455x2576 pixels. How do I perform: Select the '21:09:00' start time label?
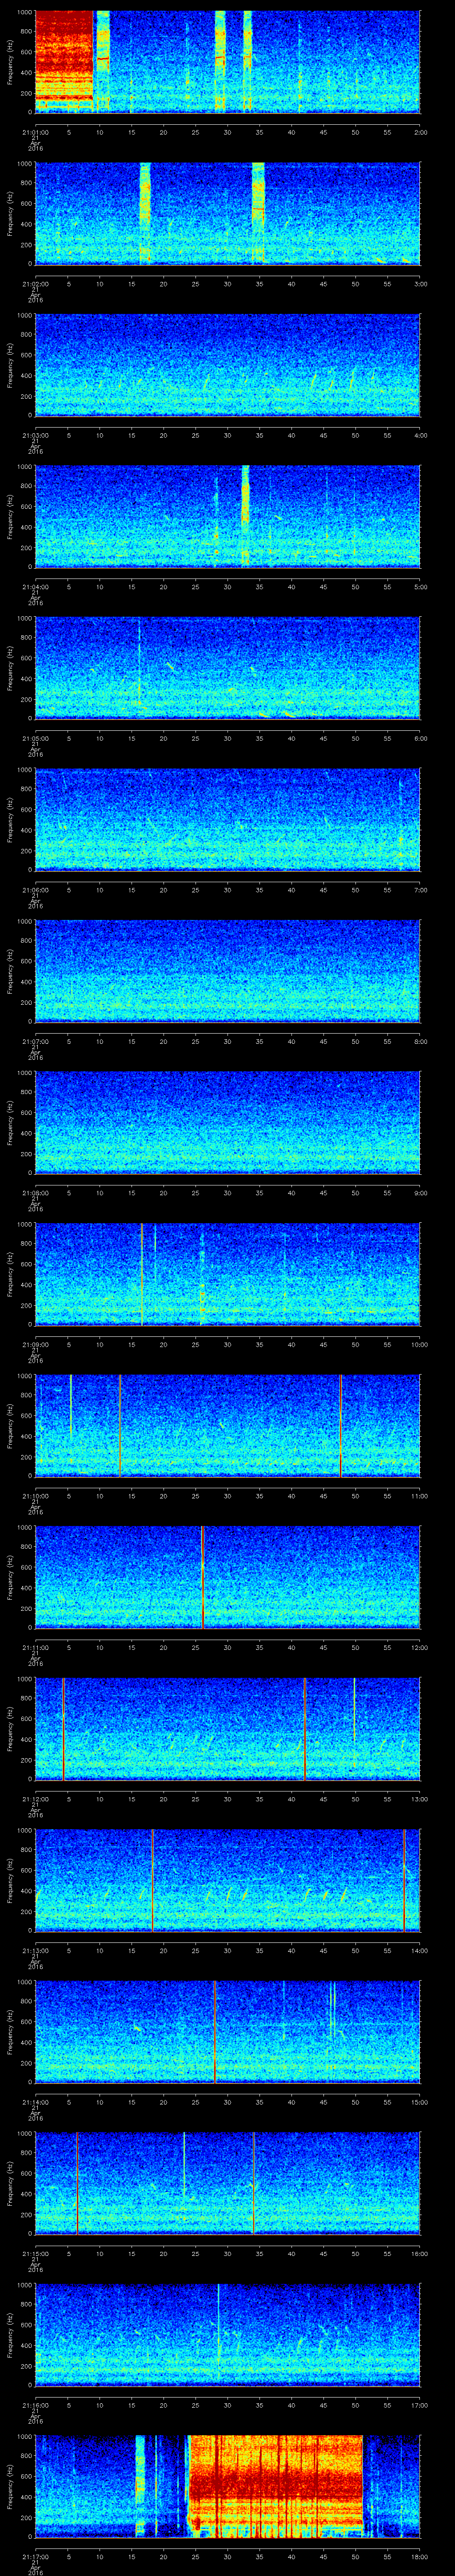35,1344
